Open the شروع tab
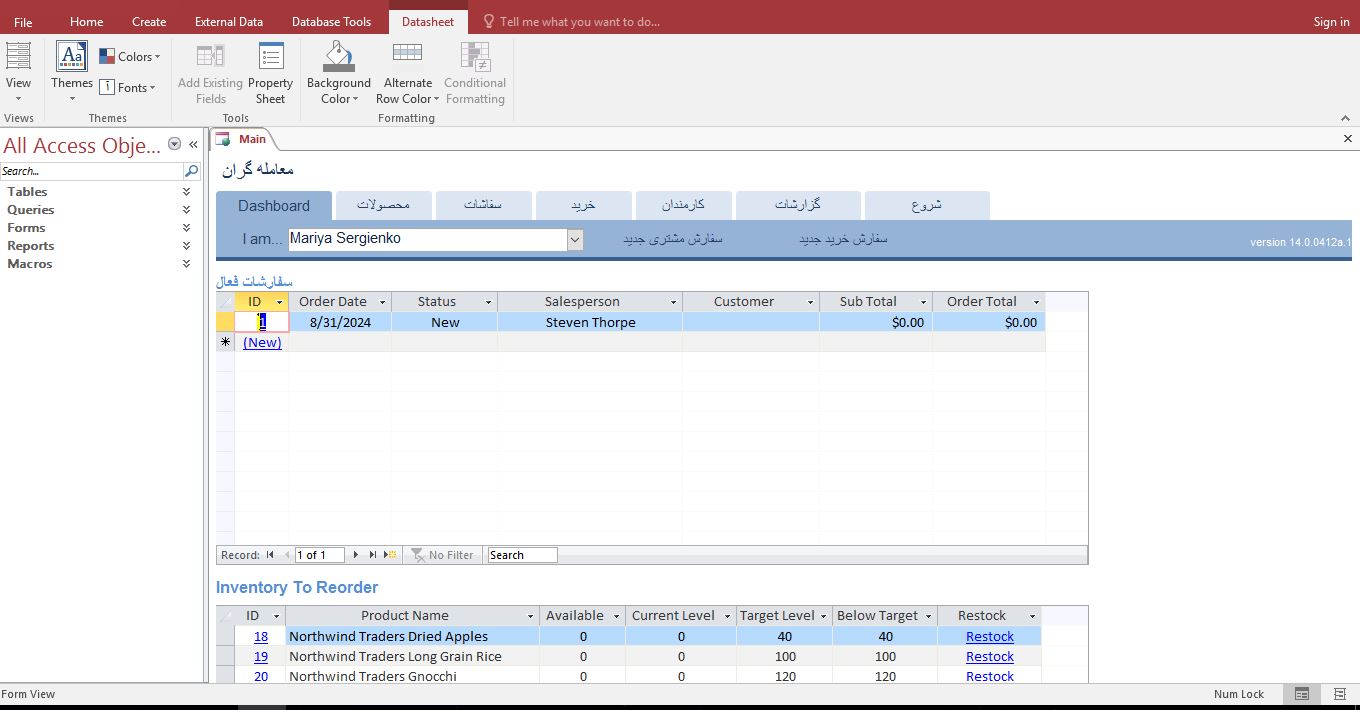 927,205
